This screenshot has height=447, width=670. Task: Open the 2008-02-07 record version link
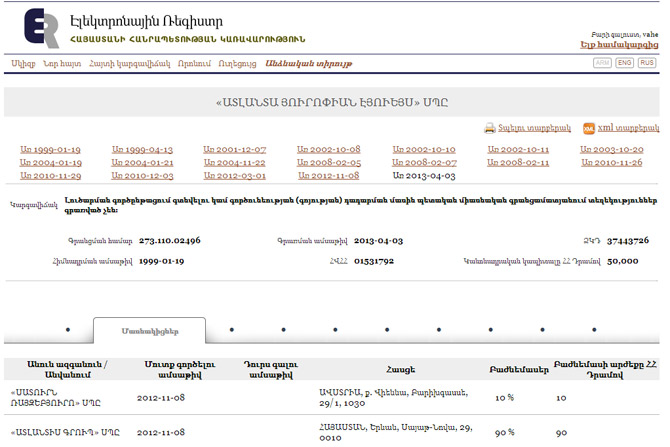tap(424, 162)
